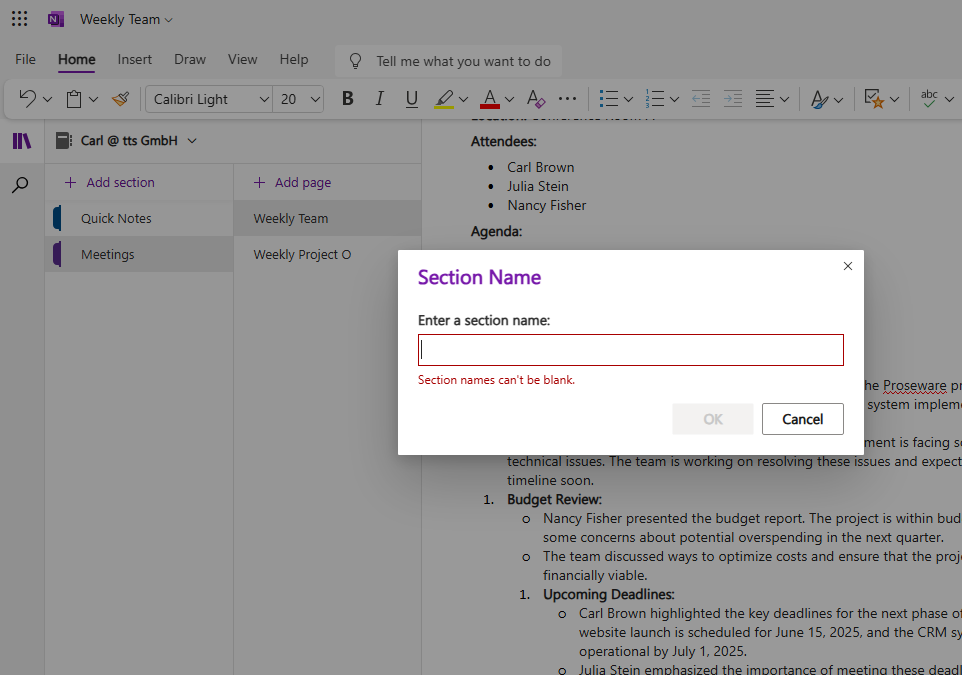Click OK in Section Name dialog
The height and width of the screenshot is (675, 962).
(x=713, y=419)
